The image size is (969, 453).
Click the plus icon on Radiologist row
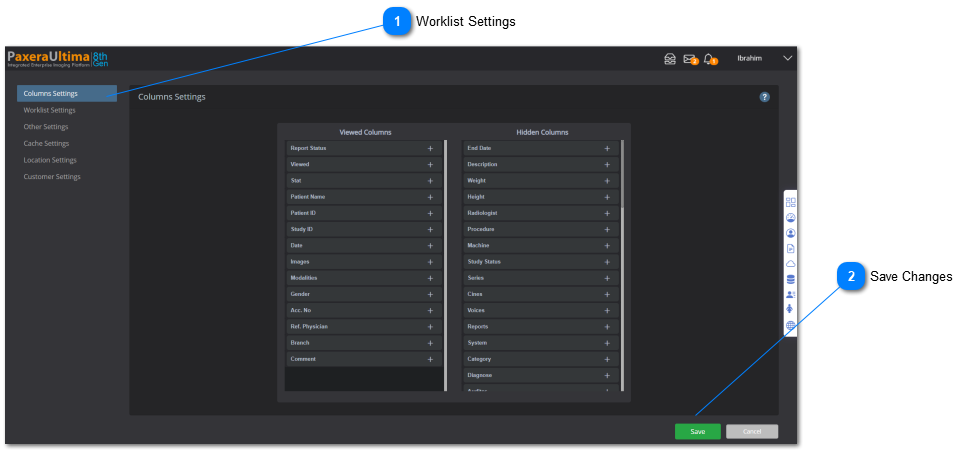point(607,213)
